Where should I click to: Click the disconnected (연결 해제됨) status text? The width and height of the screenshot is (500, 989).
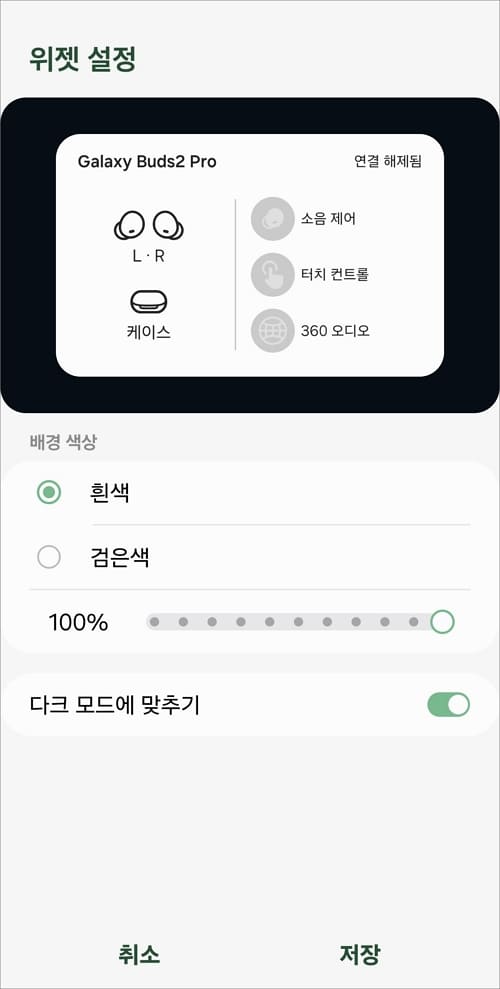(x=388, y=161)
